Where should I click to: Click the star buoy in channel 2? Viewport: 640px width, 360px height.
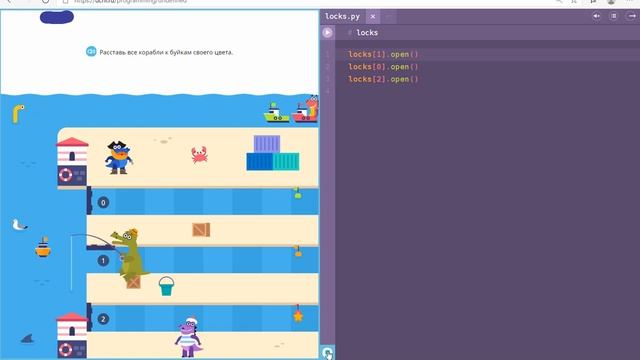pyautogui.click(x=298, y=314)
